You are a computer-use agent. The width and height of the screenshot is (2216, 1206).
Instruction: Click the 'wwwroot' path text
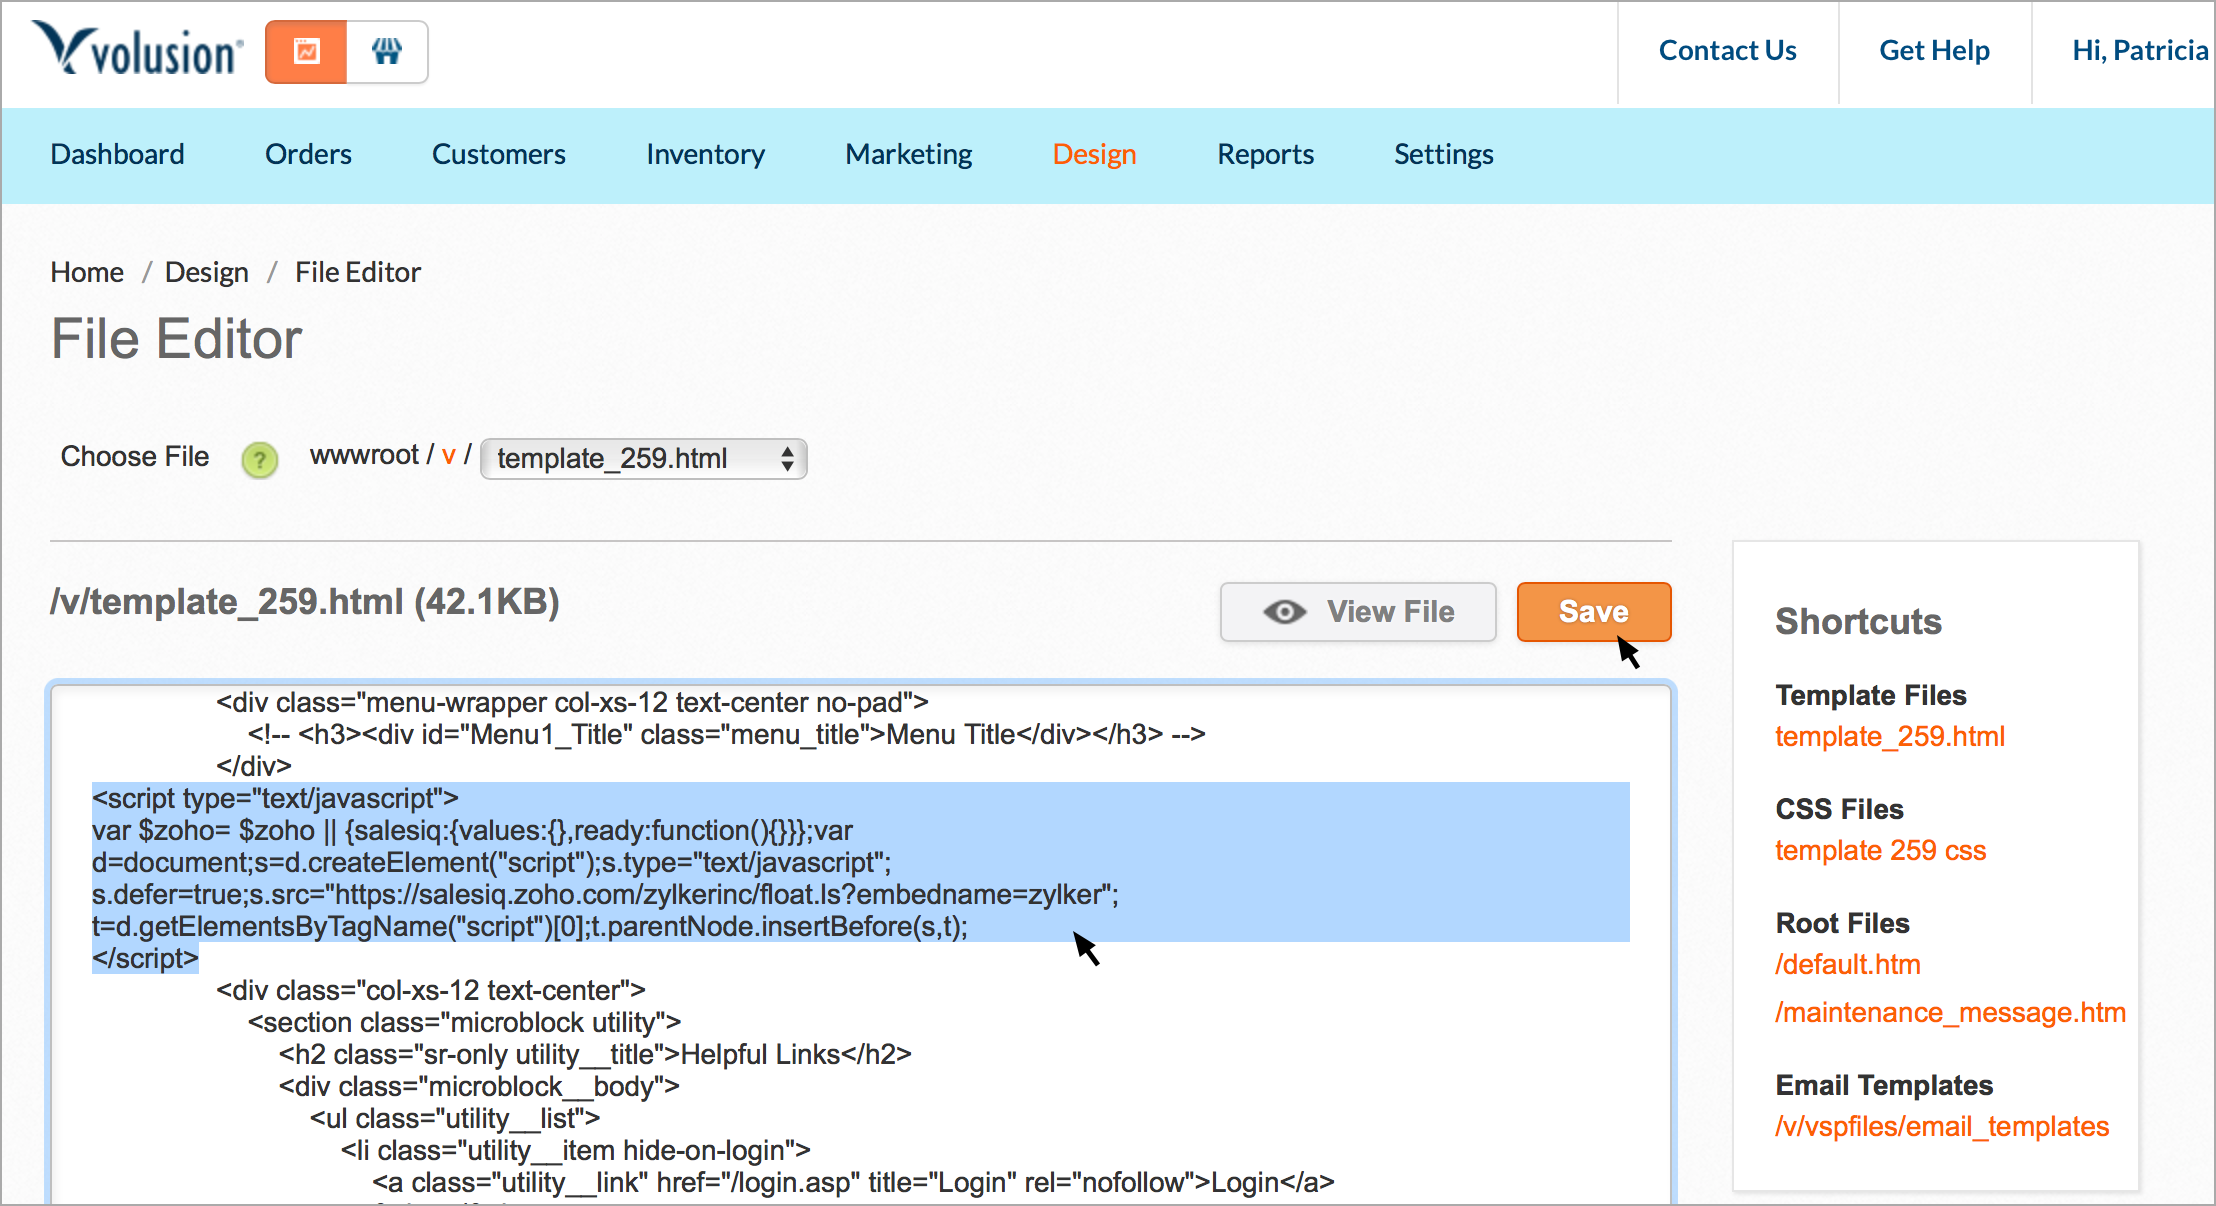tap(364, 455)
